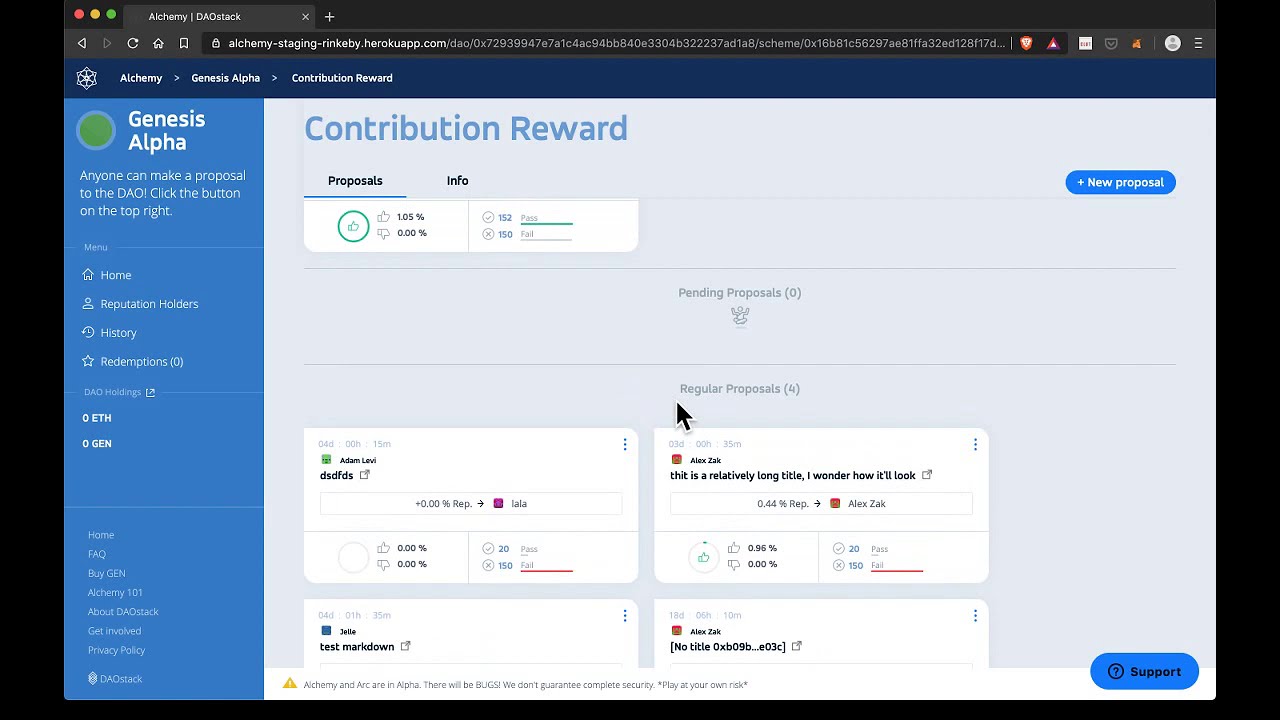
Task: Open the DAO Holdings external link icon
Action: tap(150, 392)
